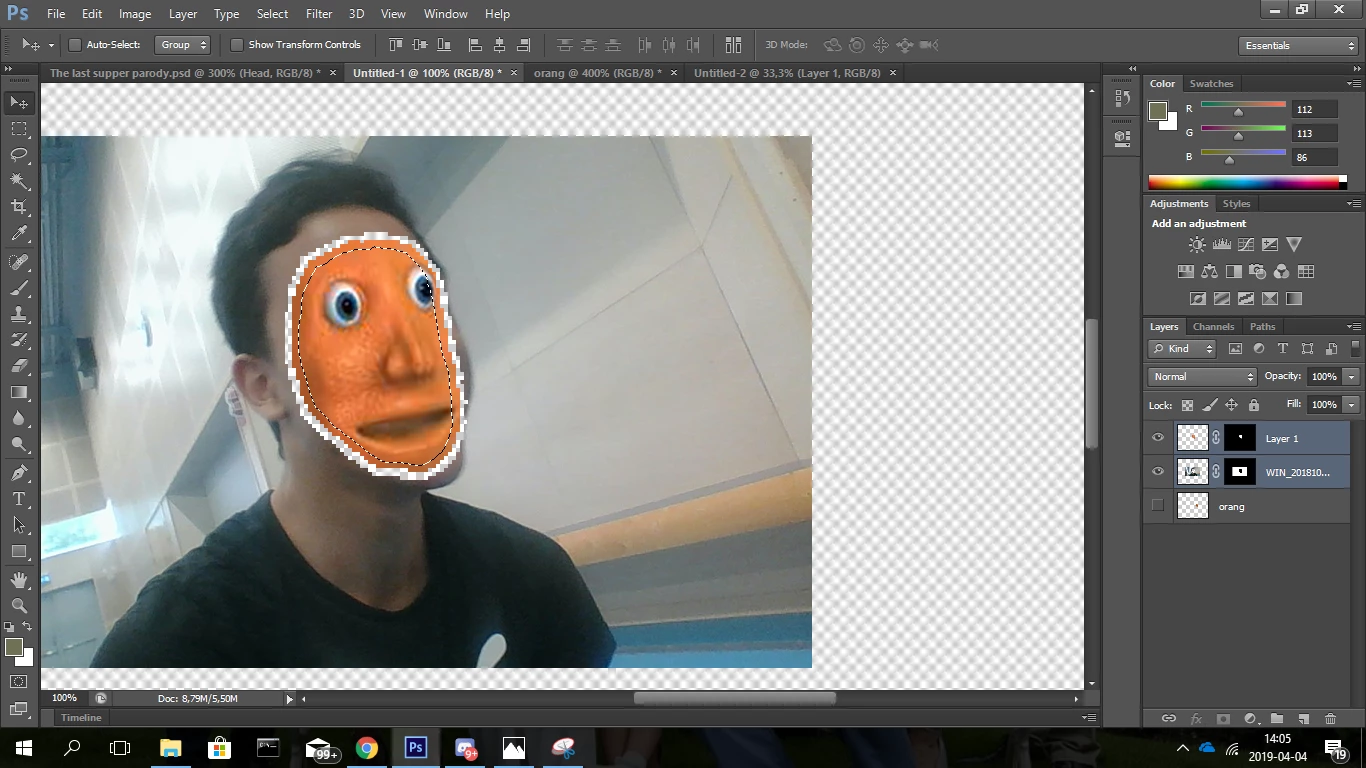This screenshot has height=768, width=1366.
Task: Open the Color panel flyout menu
Action: pyautogui.click(x=1353, y=84)
